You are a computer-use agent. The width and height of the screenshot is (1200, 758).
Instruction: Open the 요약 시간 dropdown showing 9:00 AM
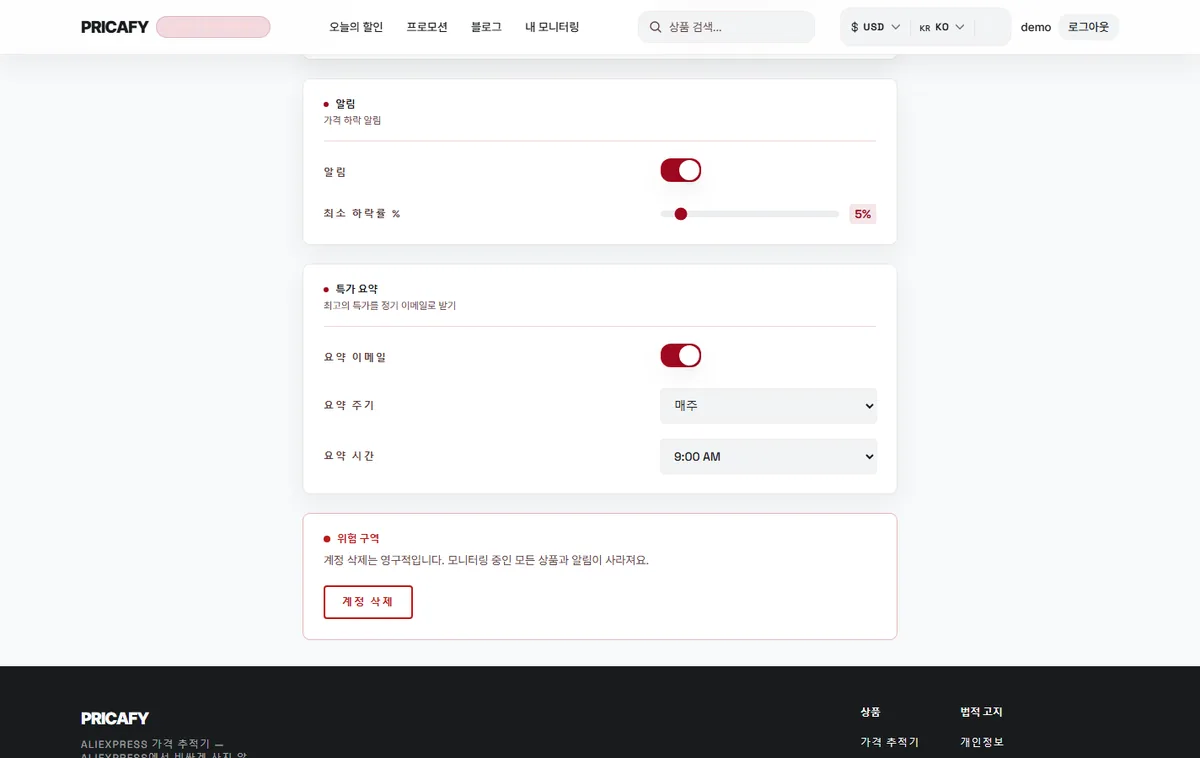pos(768,456)
